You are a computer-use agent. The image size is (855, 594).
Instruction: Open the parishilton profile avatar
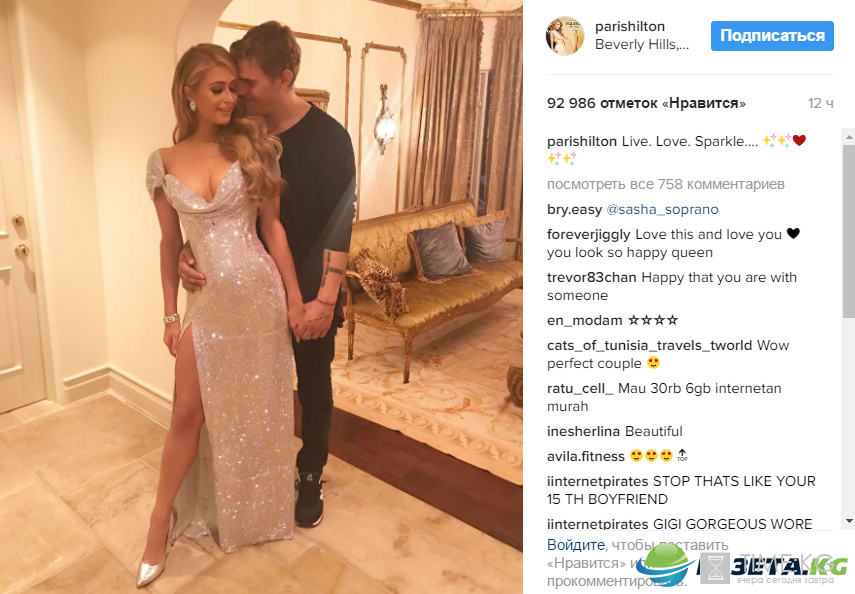tap(565, 35)
